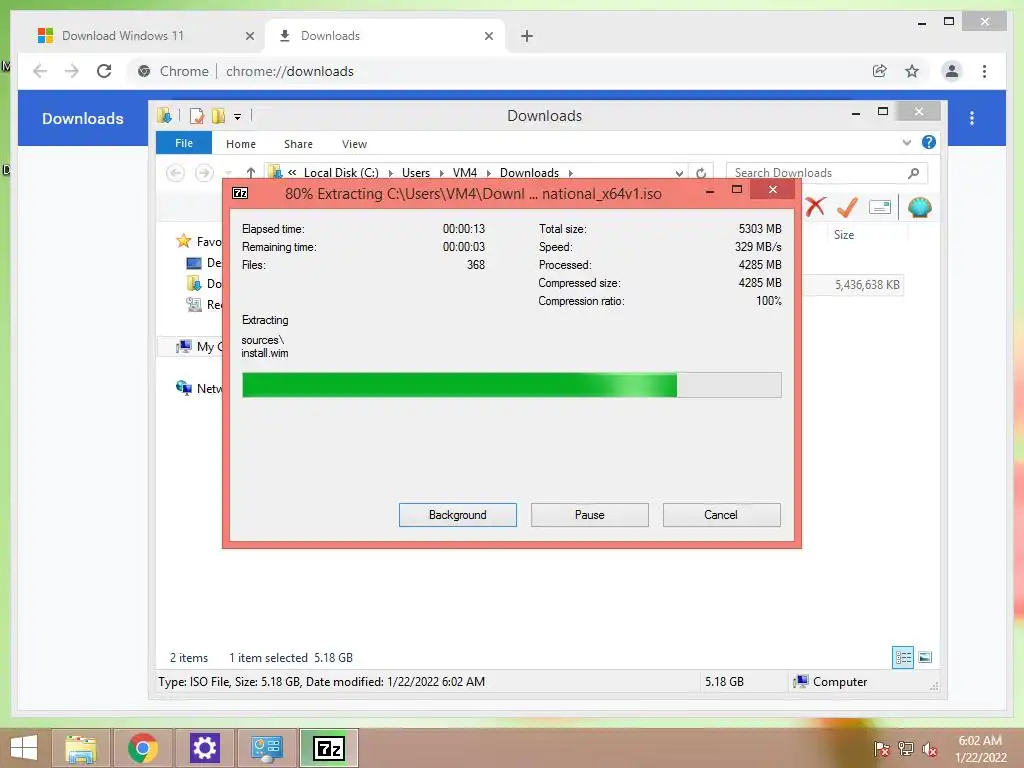
Task: Open quick access toolbar customize dropdown
Action: tap(238, 117)
